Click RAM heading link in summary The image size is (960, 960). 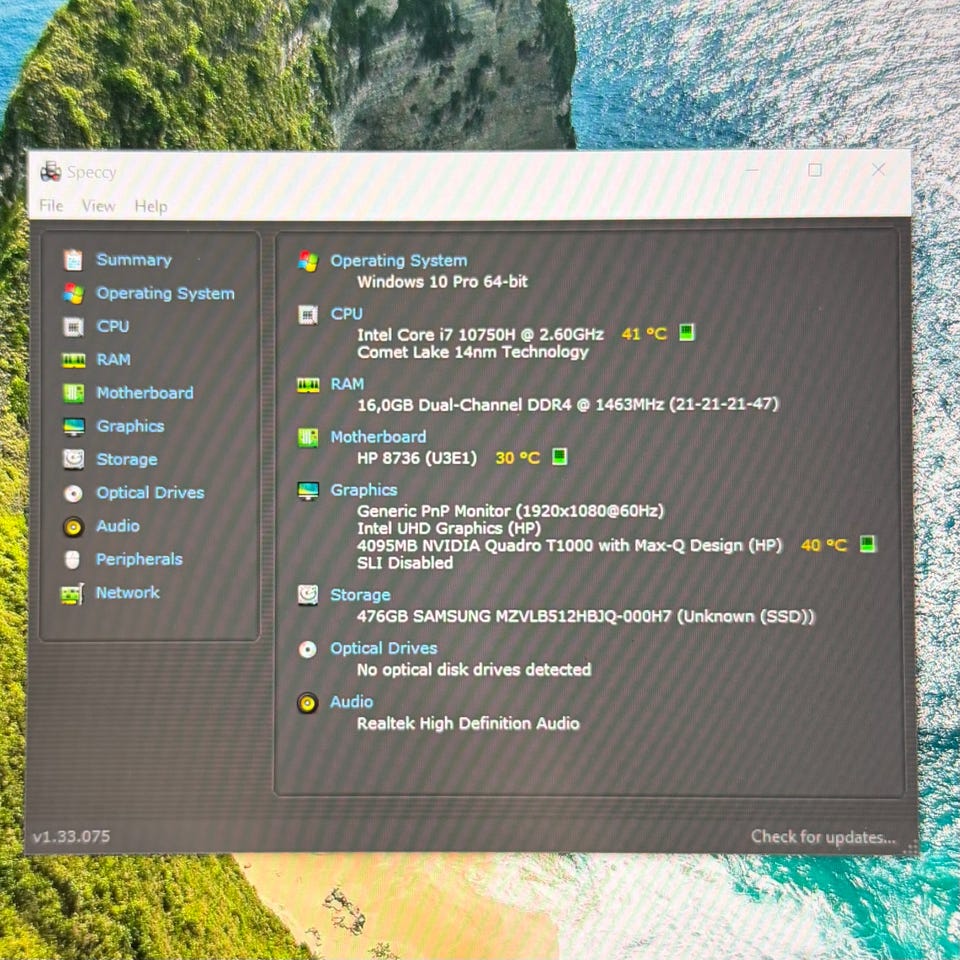[347, 384]
